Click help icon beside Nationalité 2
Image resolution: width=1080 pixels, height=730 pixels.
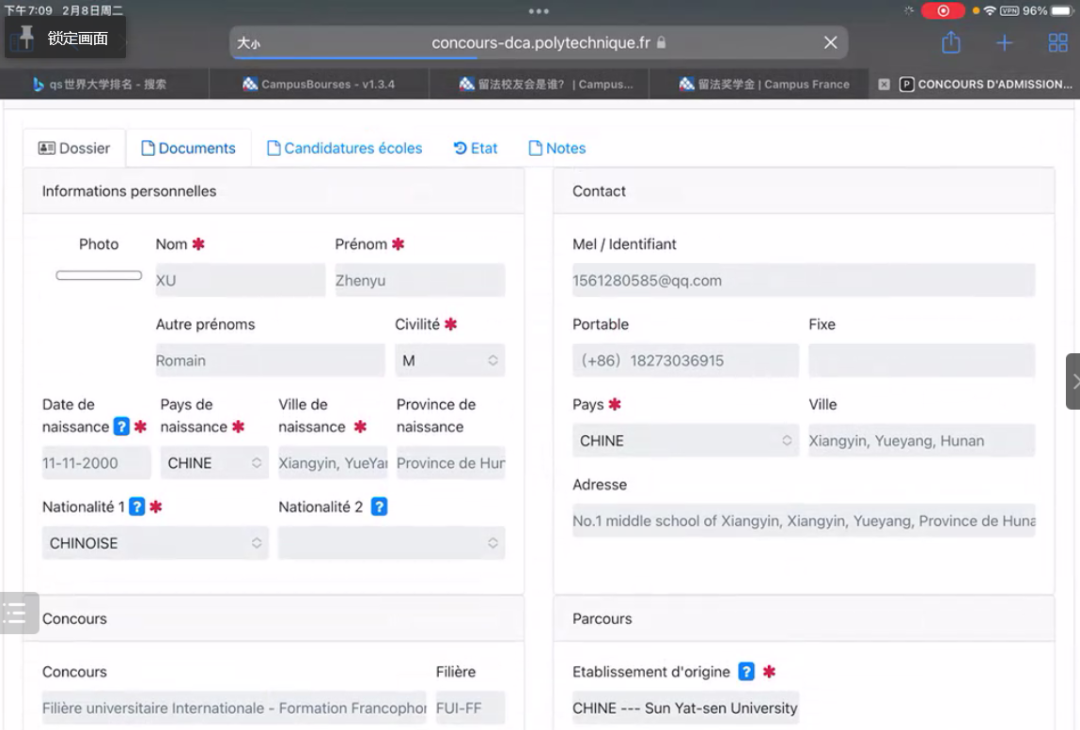(x=379, y=507)
